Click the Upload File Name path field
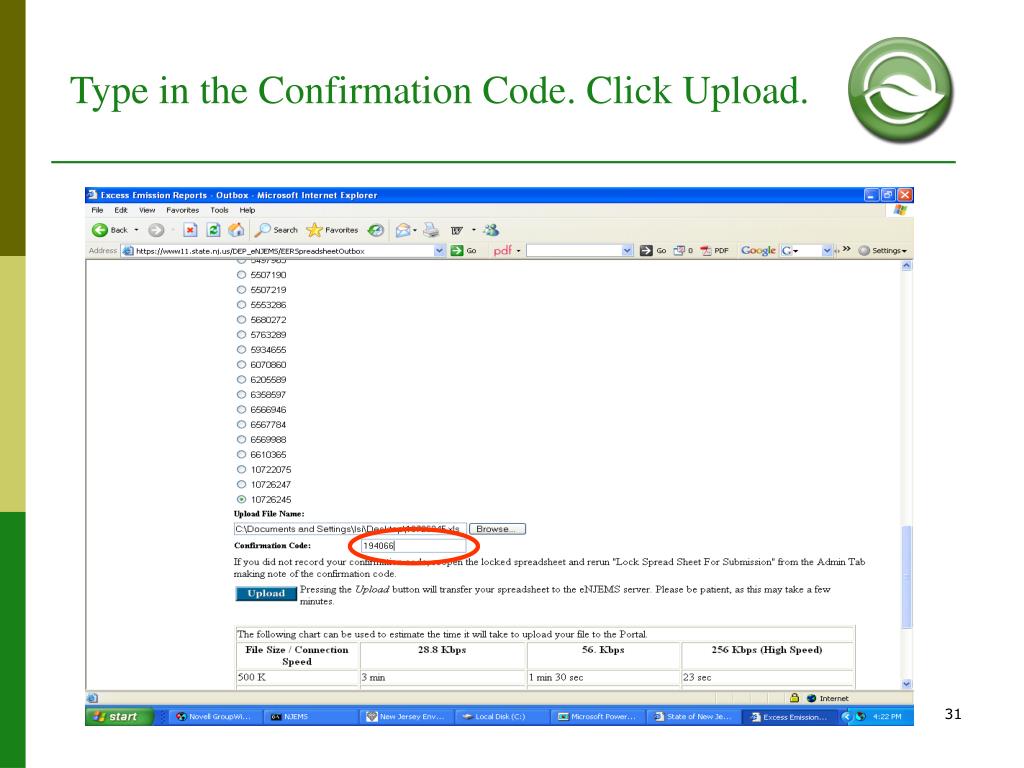1024x768 pixels. tap(350, 529)
